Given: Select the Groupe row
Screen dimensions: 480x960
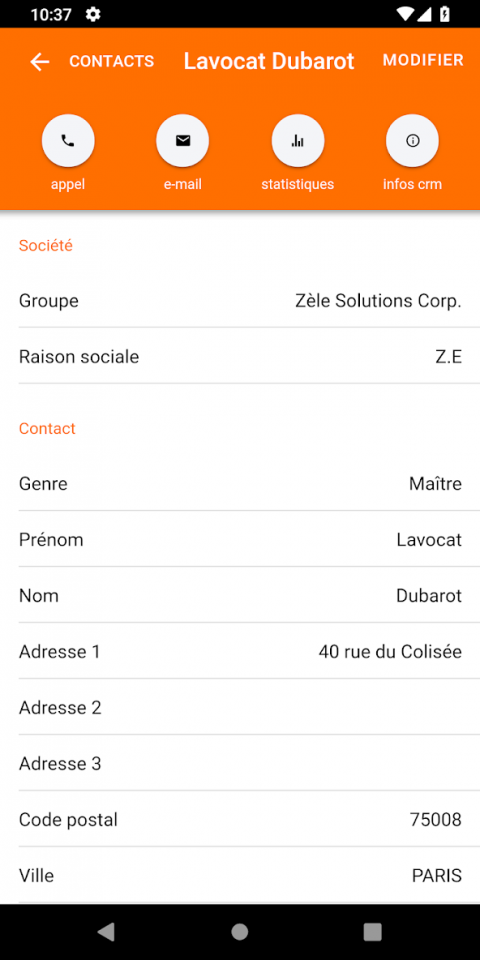Looking at the screenshot, I should click(240, 300).
